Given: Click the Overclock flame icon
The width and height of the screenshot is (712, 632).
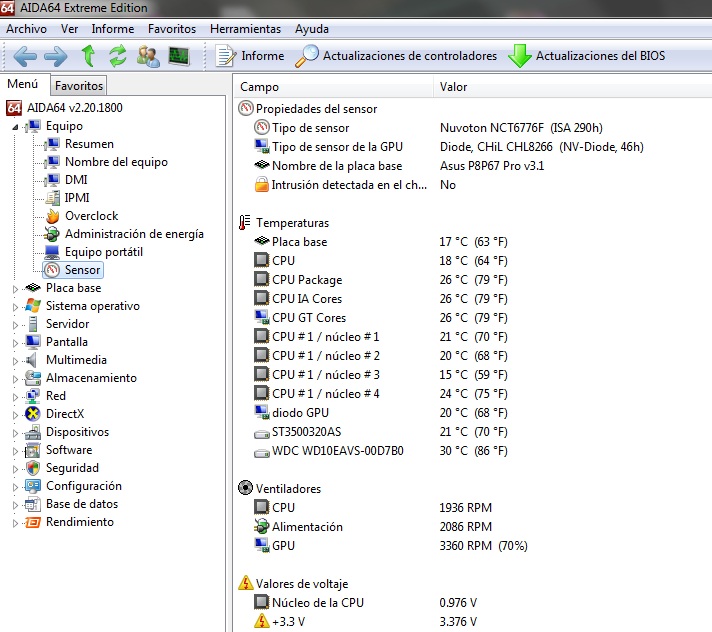Looking at the screenshot, I should pos(53,216).
